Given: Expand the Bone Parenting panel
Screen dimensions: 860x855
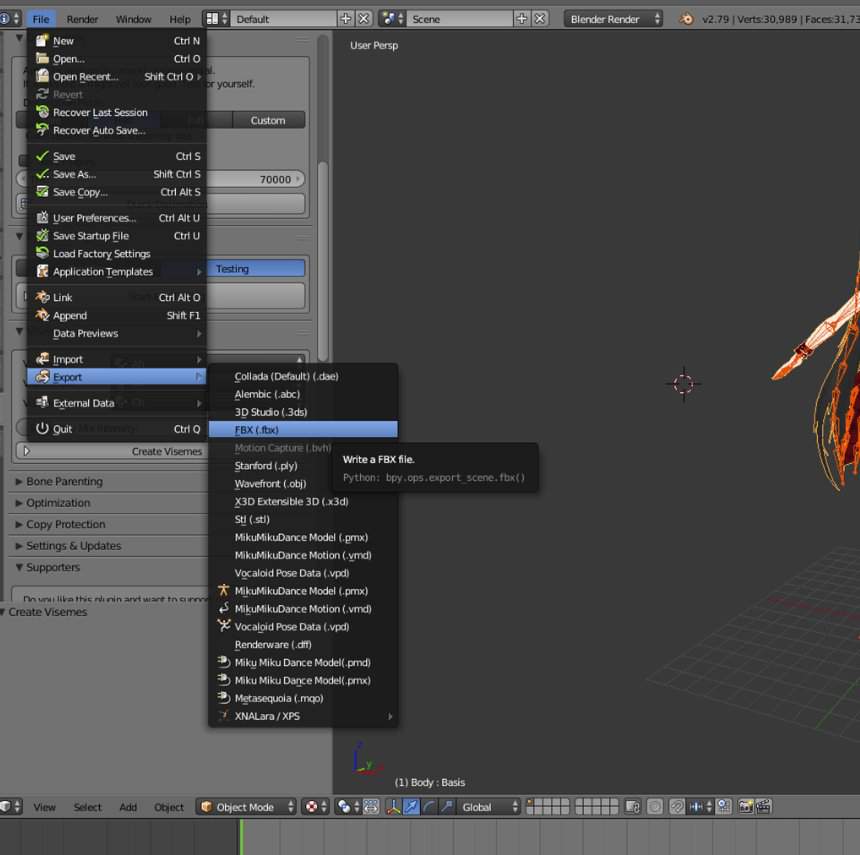Looking at the screenshot, I should coord(64,482).
